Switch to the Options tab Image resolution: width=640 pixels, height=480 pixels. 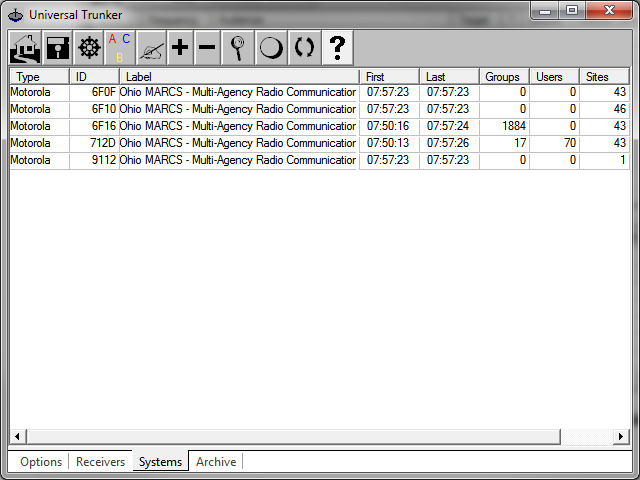pos(41,462)
